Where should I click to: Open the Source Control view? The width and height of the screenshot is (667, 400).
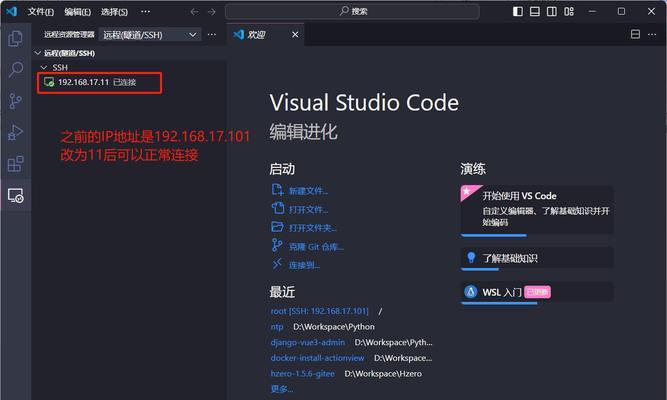click(x=15, y=101)
